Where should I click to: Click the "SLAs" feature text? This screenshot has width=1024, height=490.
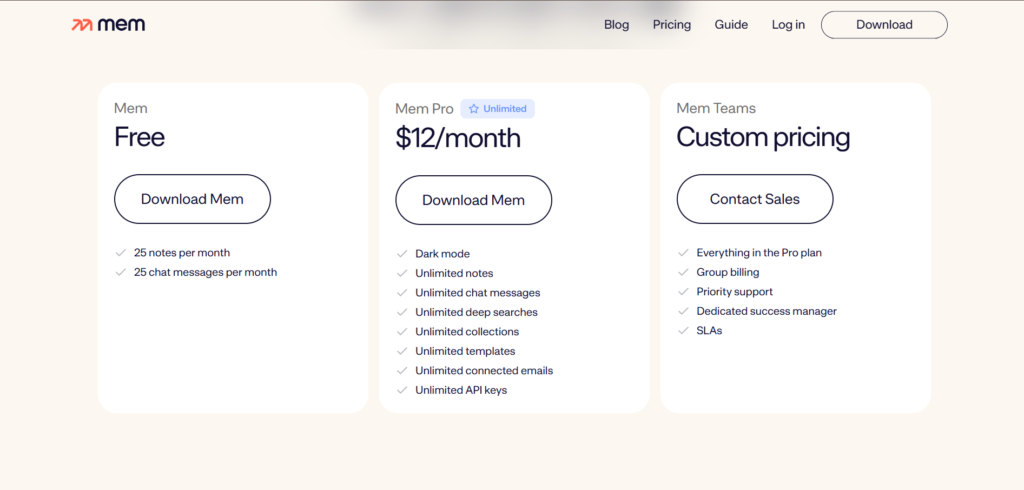(x=709, y=331)
